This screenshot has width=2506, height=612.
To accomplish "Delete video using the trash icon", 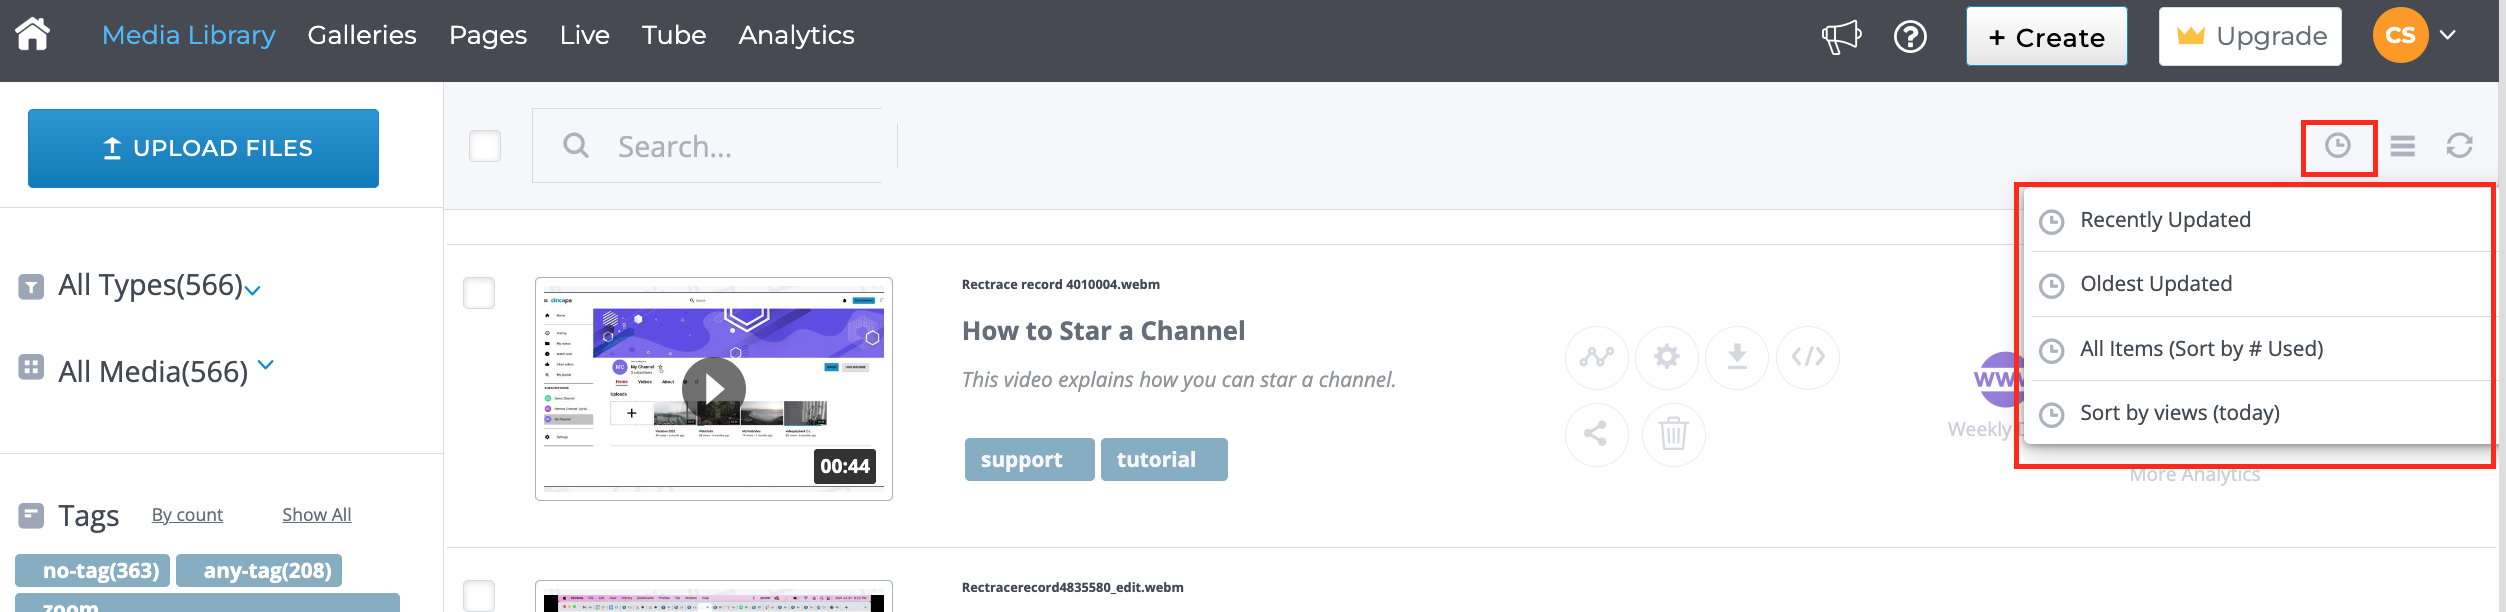I will pyautogui.click(x=1673, y=434).
